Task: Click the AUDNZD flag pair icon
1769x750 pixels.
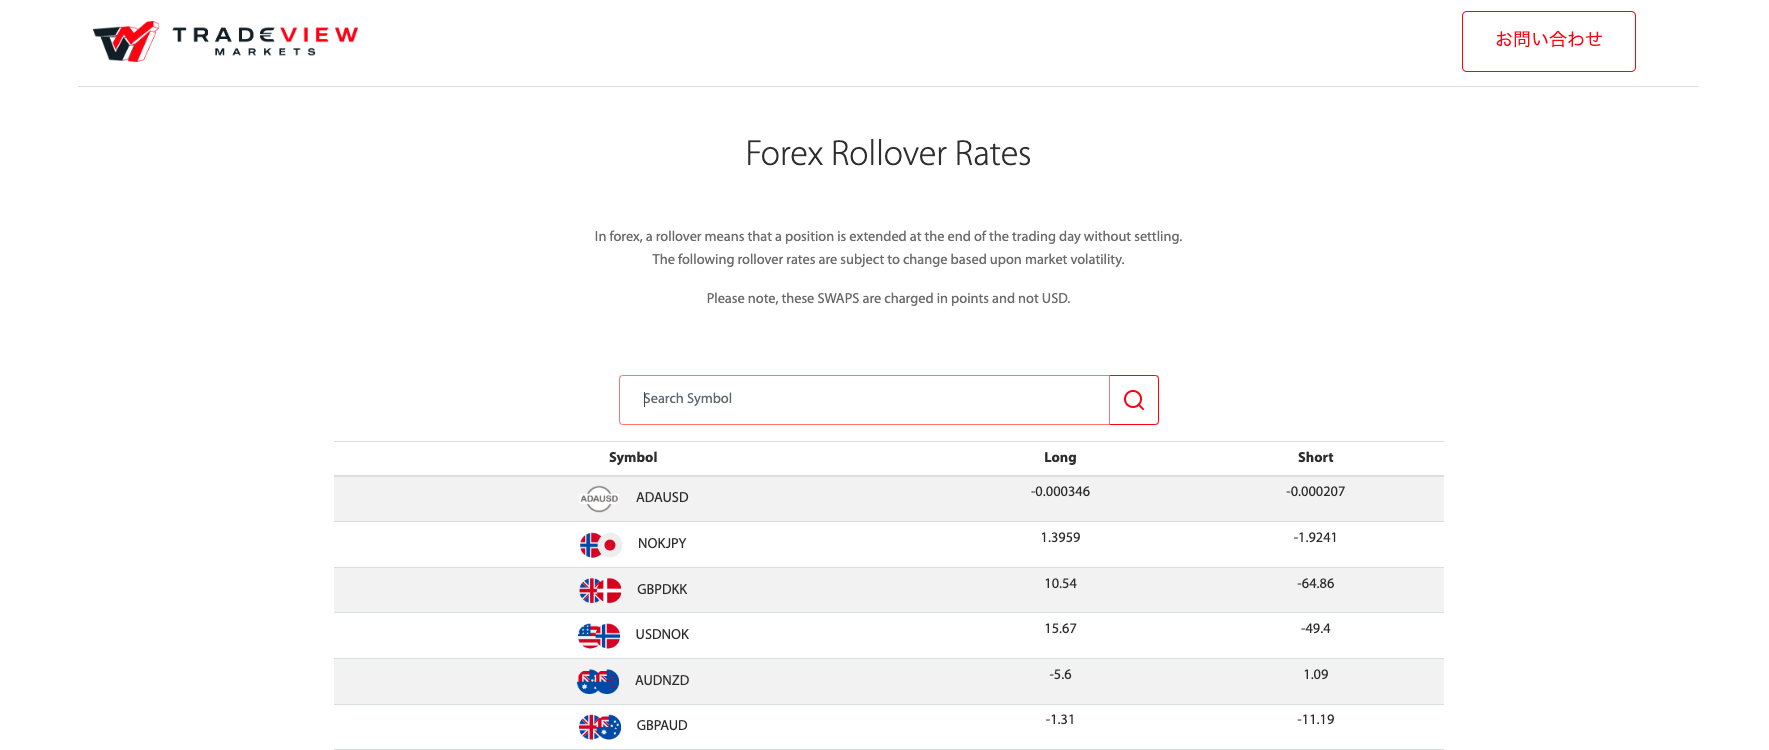Action: (598, 682)
